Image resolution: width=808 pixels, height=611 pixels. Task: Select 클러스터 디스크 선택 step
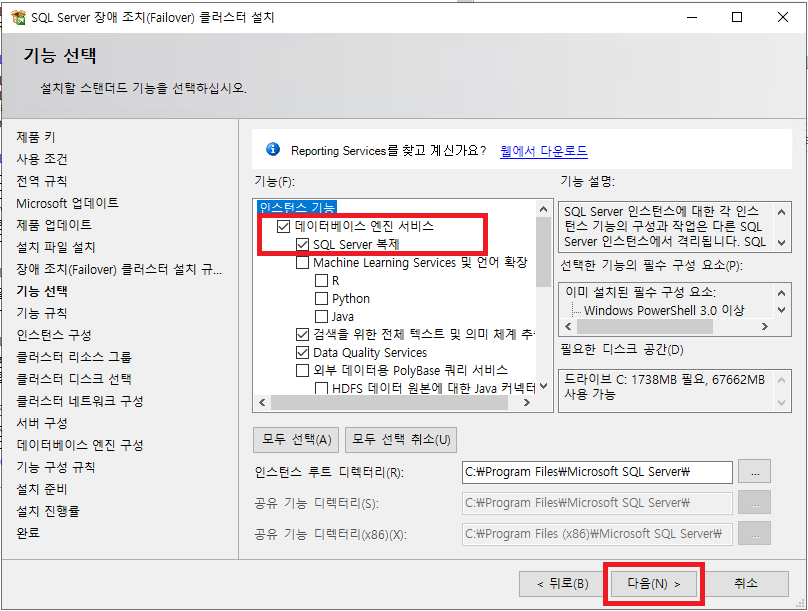point(74,379)
